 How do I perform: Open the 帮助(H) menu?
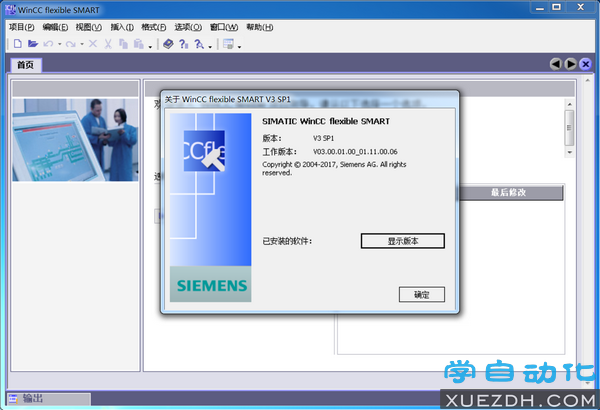(259, 27)
